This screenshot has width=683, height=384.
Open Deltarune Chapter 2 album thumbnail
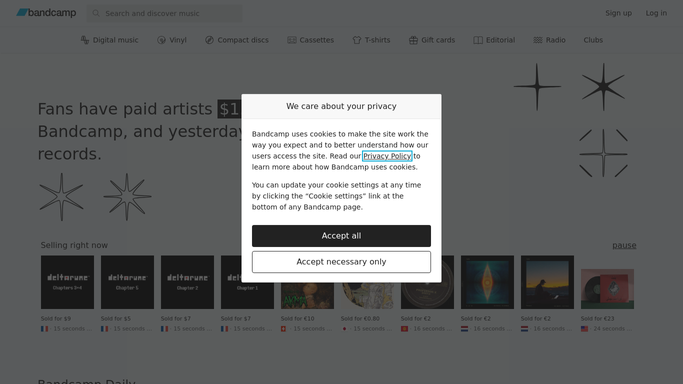point(187,282)
